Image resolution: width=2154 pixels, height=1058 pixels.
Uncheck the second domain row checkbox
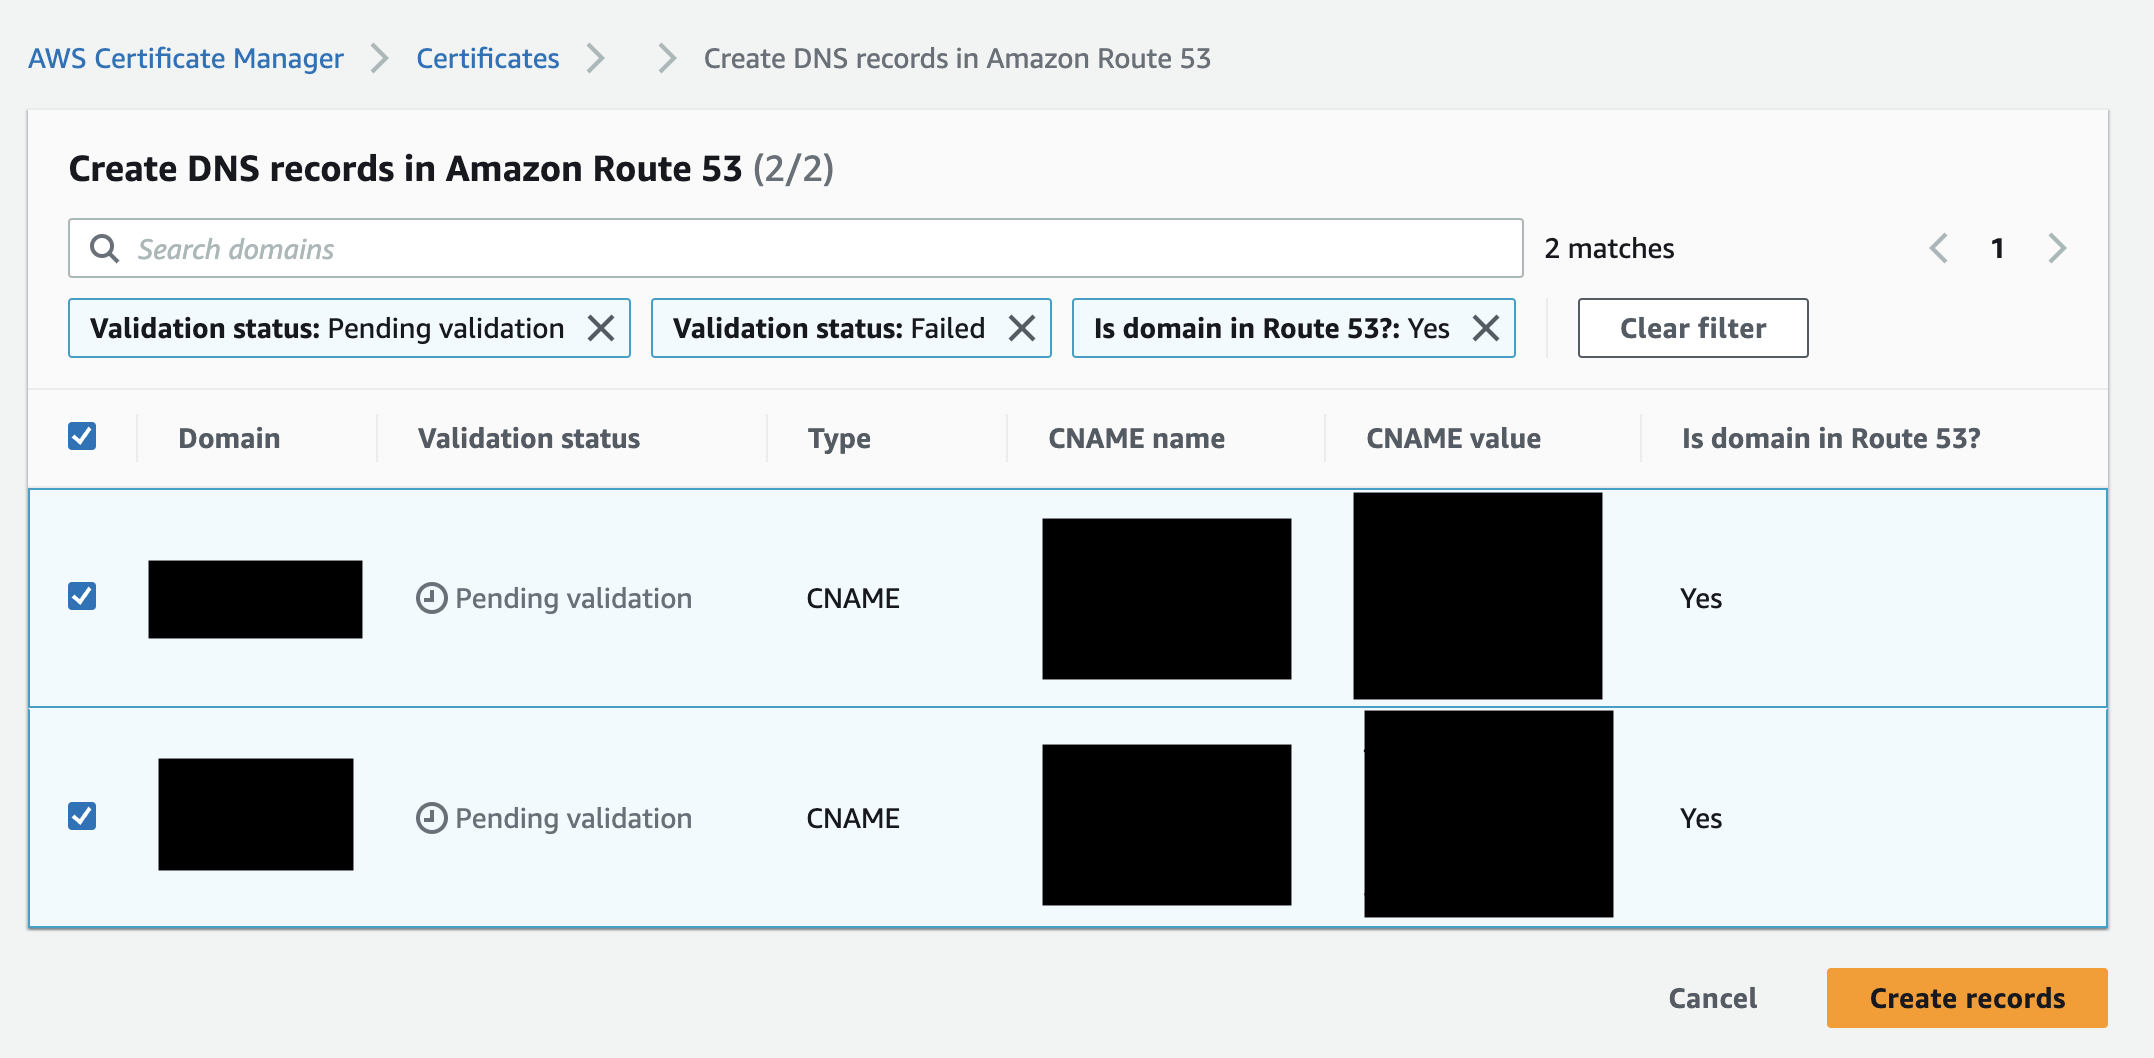pyautogui.click(x=82, y=816)
